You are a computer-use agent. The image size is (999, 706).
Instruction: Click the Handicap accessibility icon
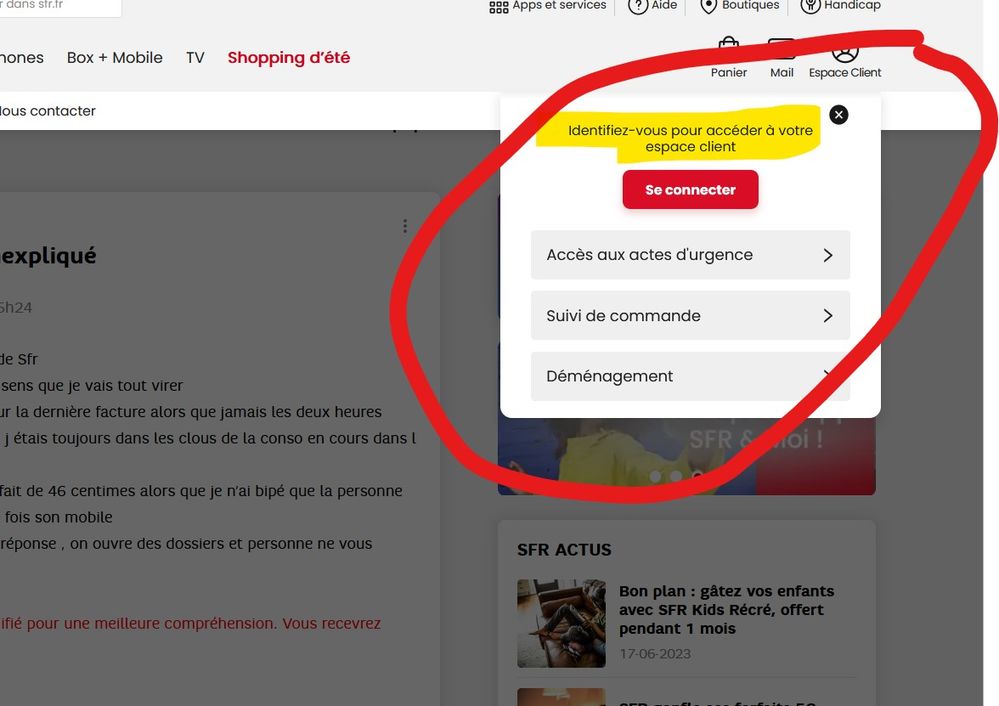click(809, 6)
